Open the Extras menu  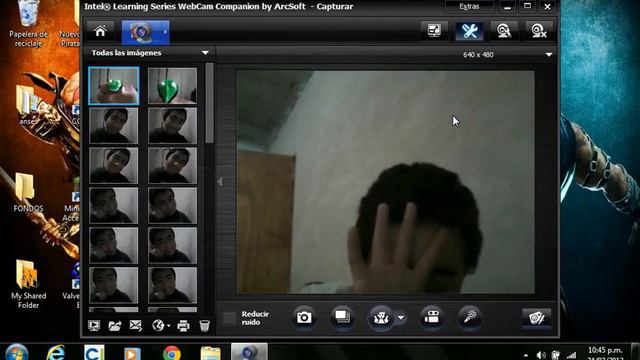(x=469, y=7)
